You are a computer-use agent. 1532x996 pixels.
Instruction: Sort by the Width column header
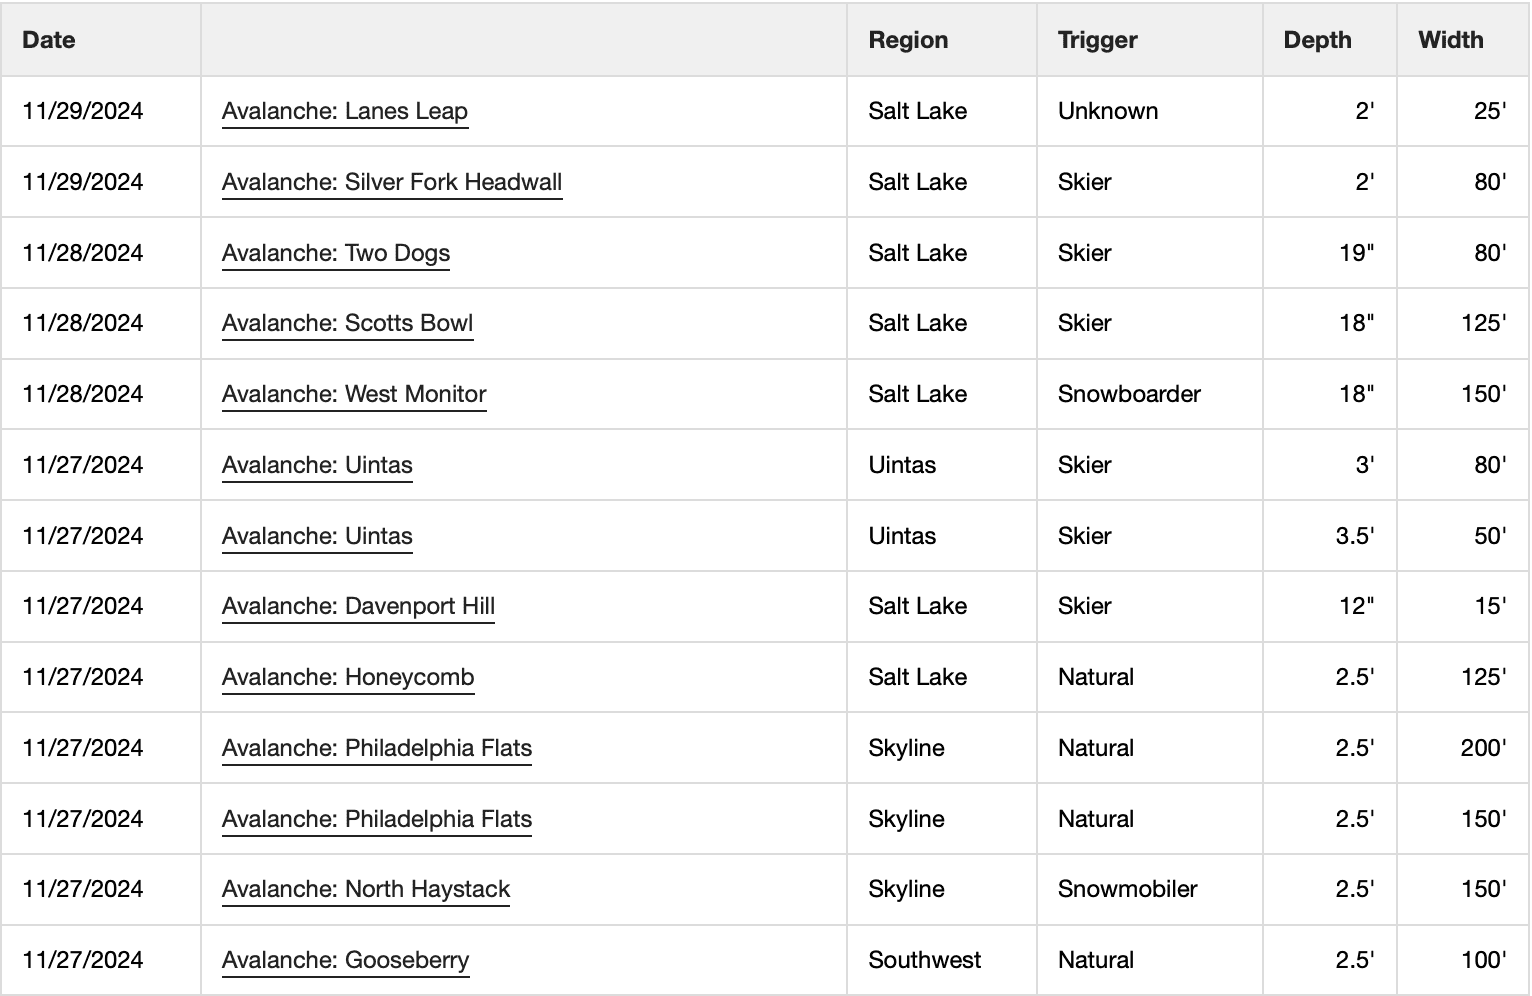[1451, 40]
